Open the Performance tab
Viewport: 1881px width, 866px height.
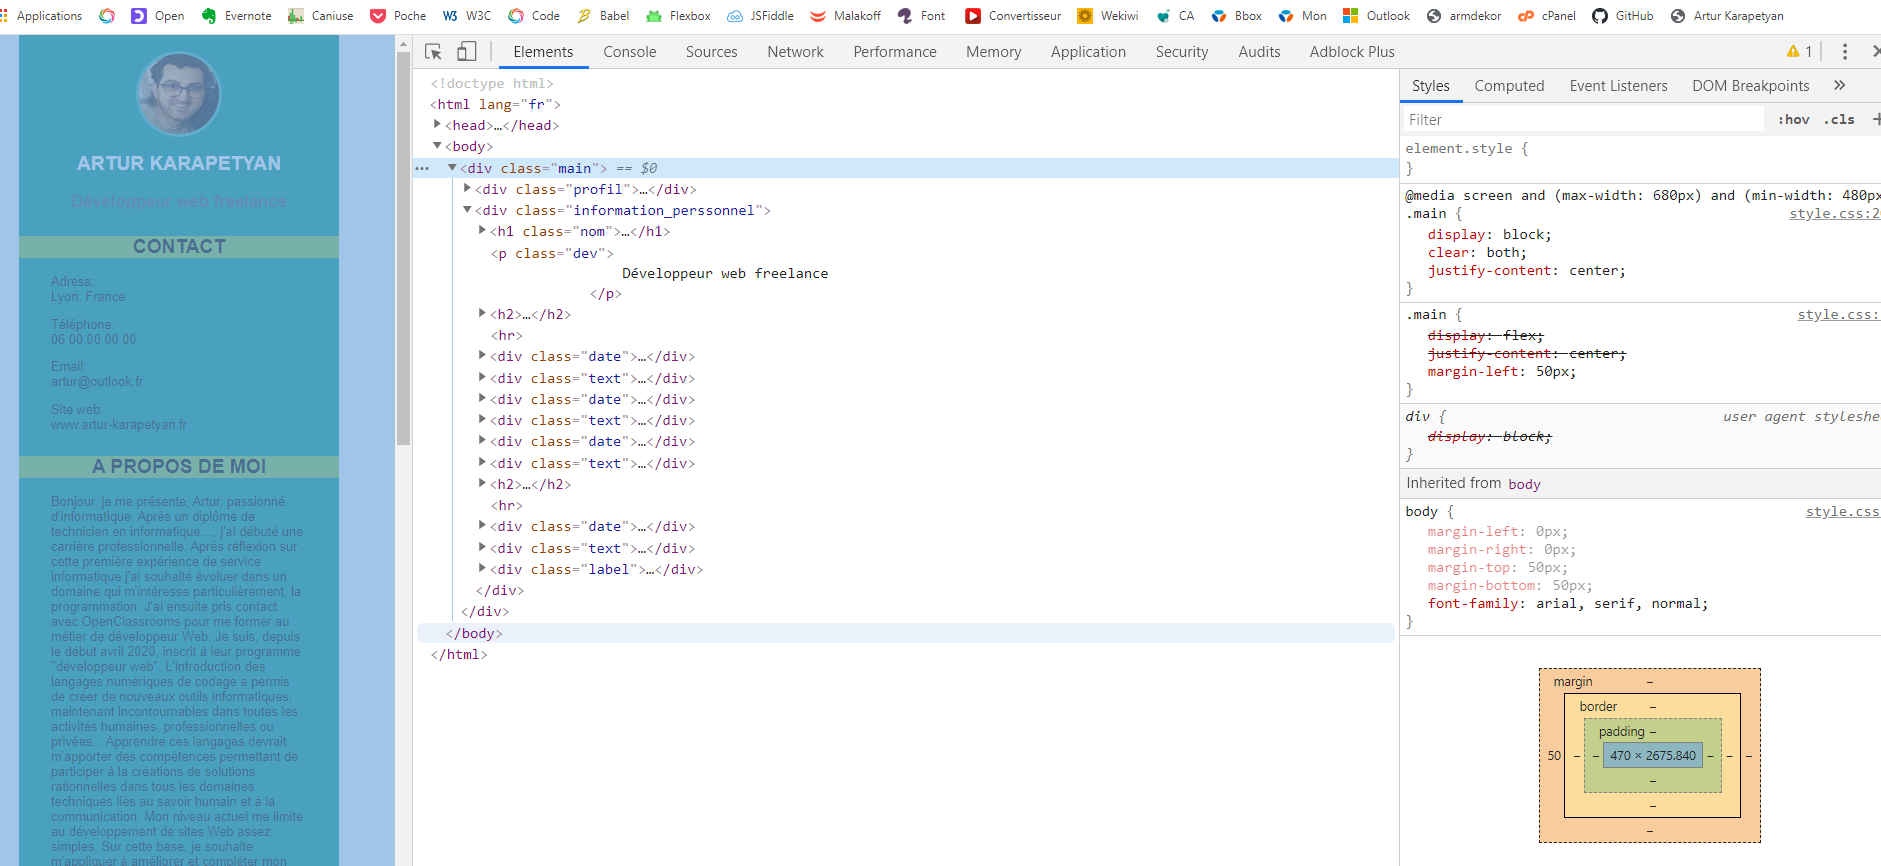(x=895, y=52)
